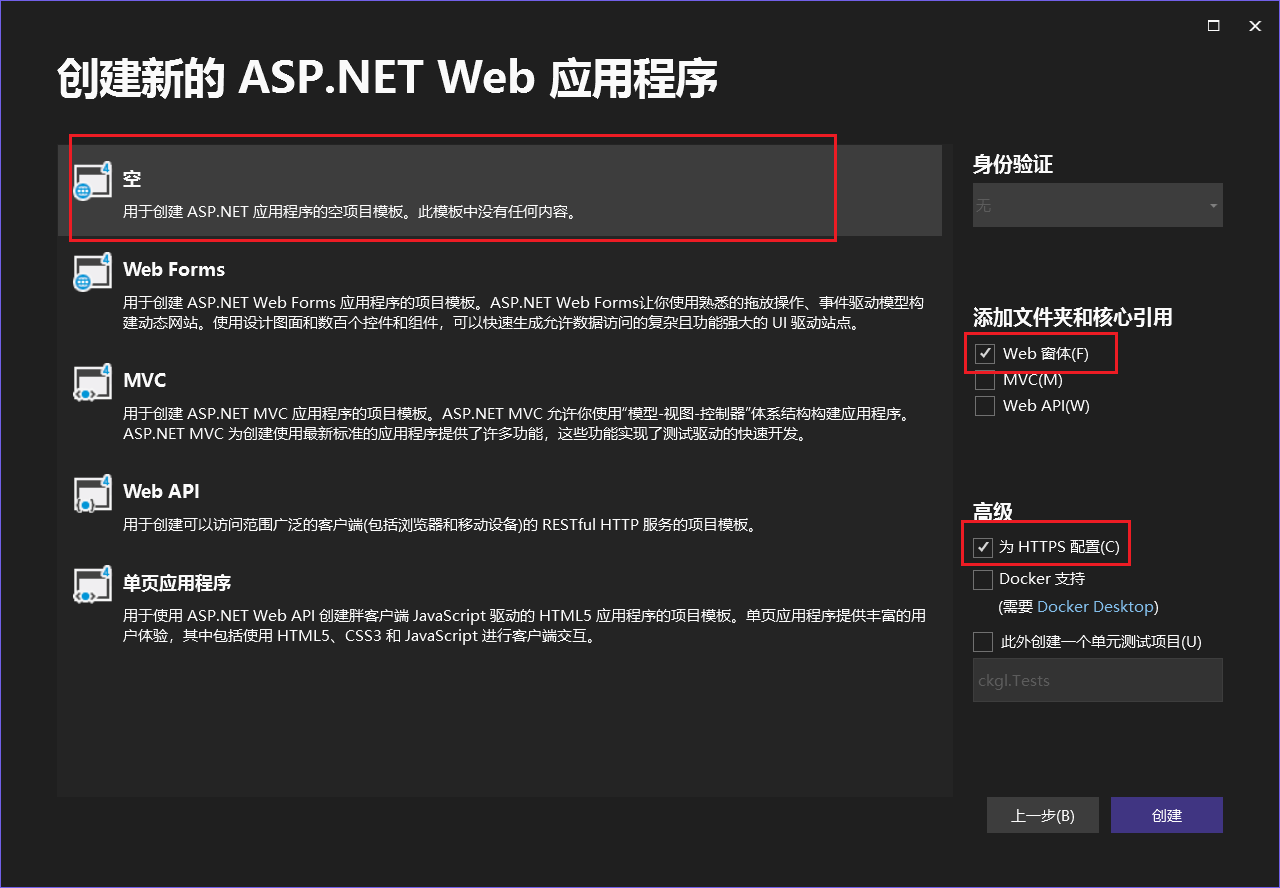
Task: Enable the Docker 支持 checkbox
Action: 983,579
